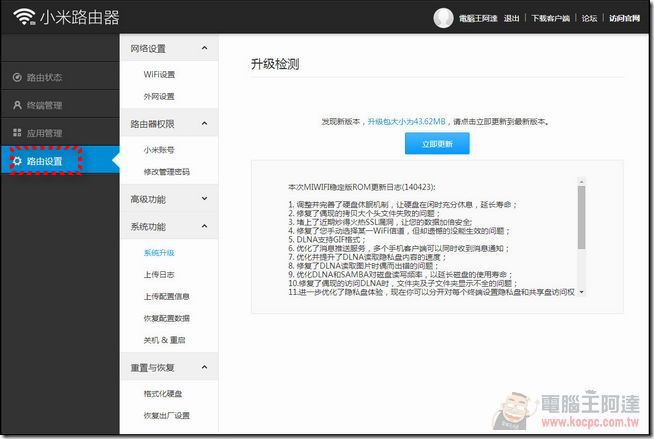Click the changelog scroll up arrow
654x439 pixels.
(x=581, y=181)
